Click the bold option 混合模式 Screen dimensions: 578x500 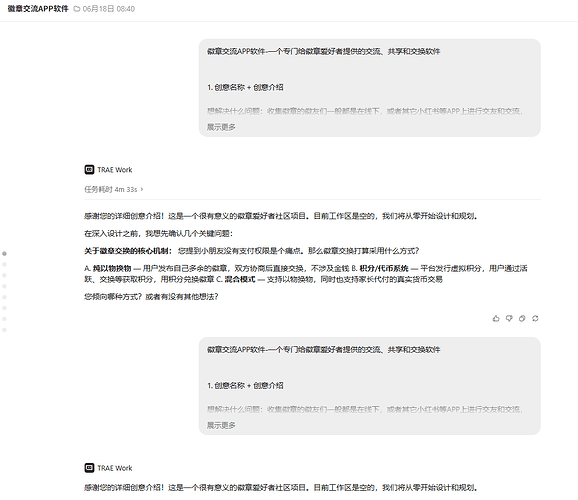[x=240, y=279]
